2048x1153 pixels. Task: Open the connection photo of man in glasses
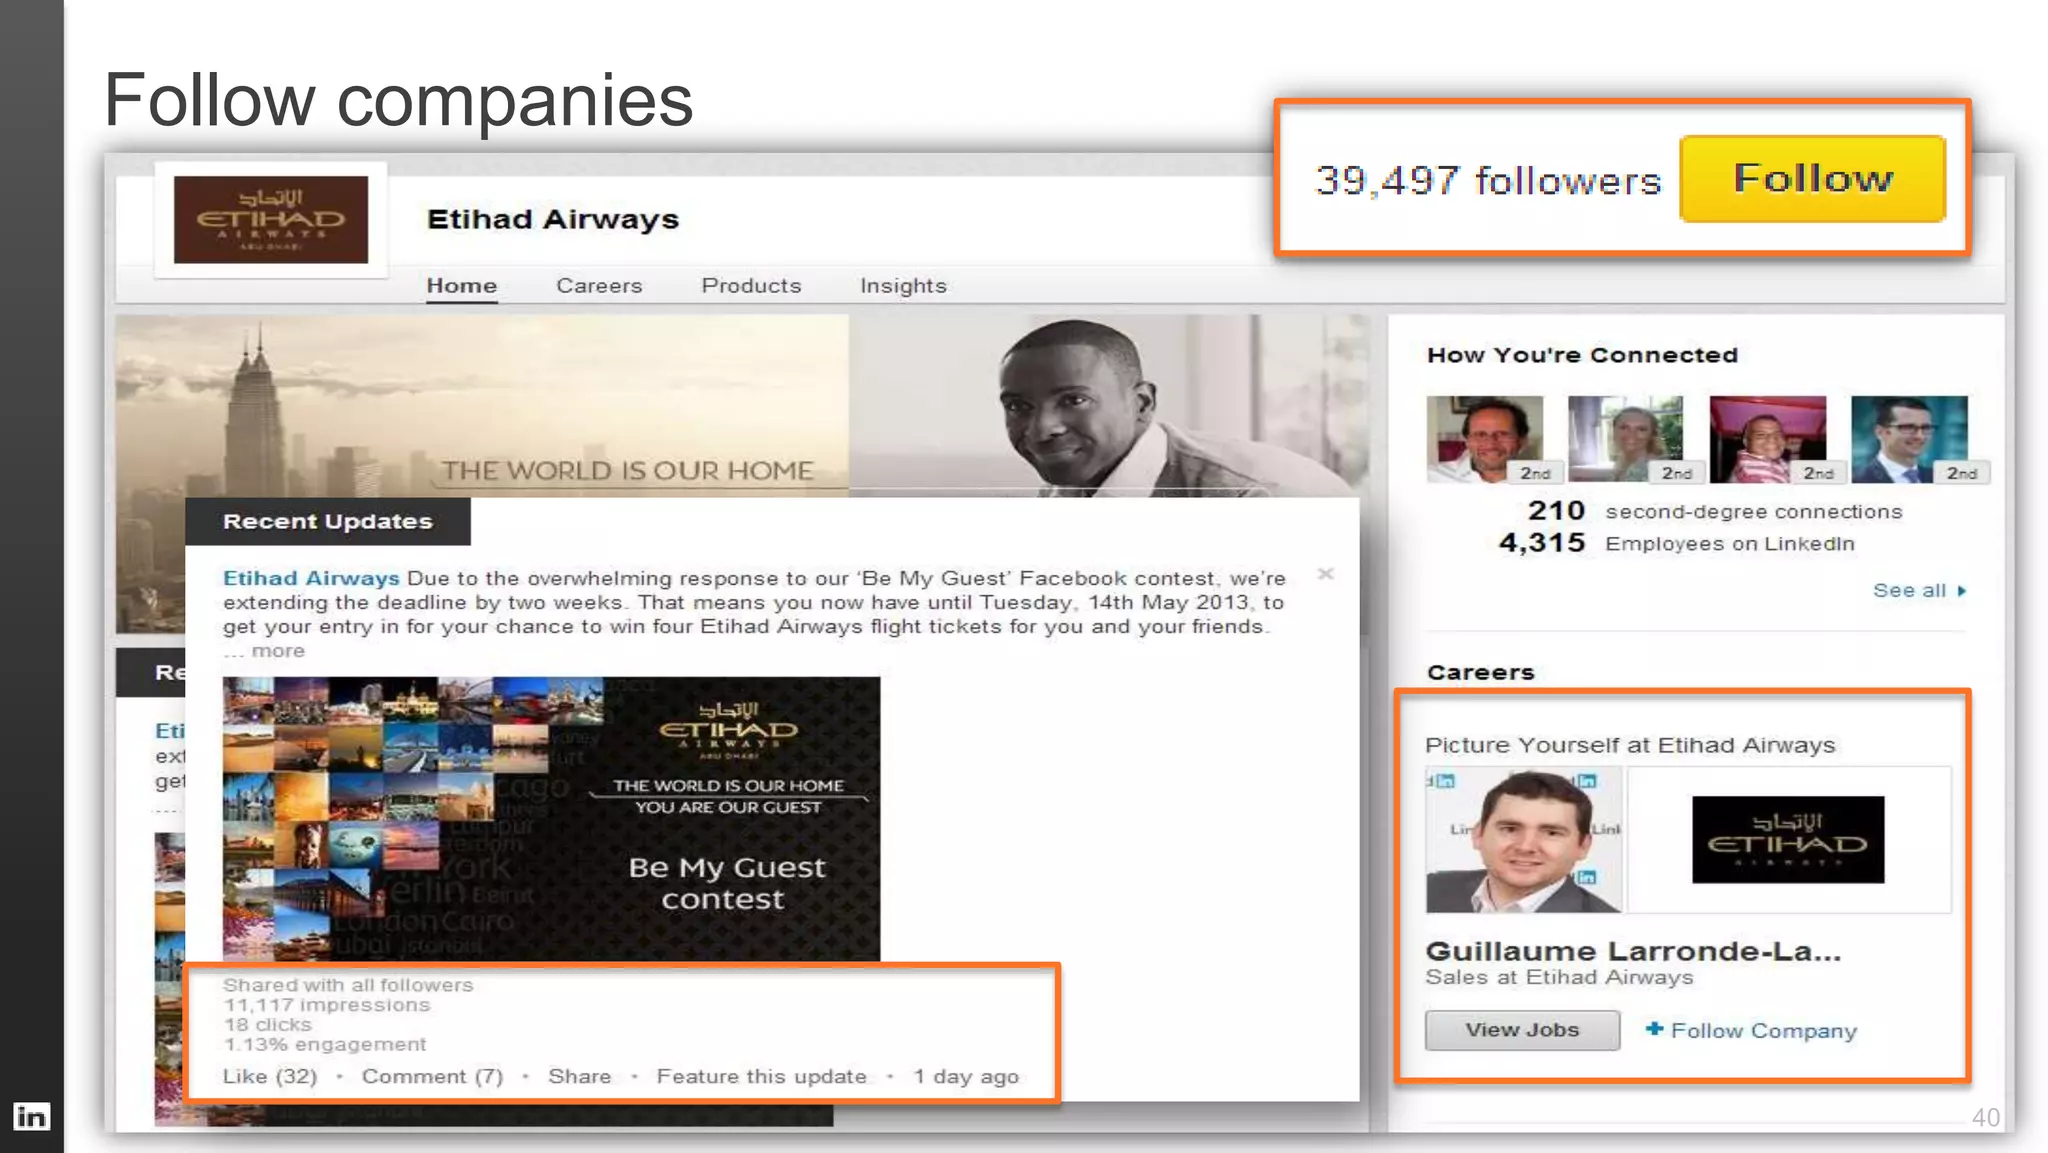click(x=1909, y=439)
